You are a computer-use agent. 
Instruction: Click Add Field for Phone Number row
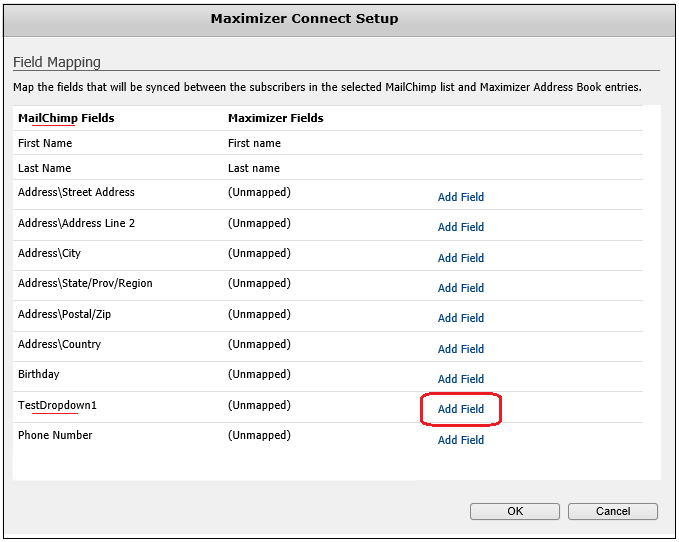461,440
